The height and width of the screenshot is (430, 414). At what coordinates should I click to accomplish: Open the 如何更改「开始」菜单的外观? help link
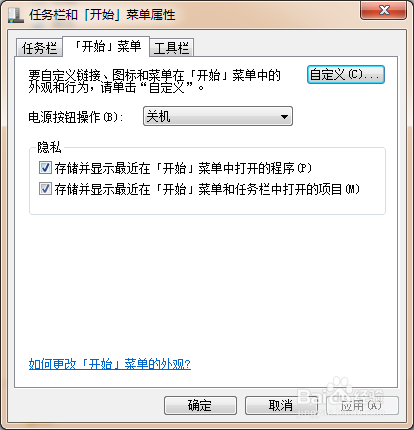(110, 364)
